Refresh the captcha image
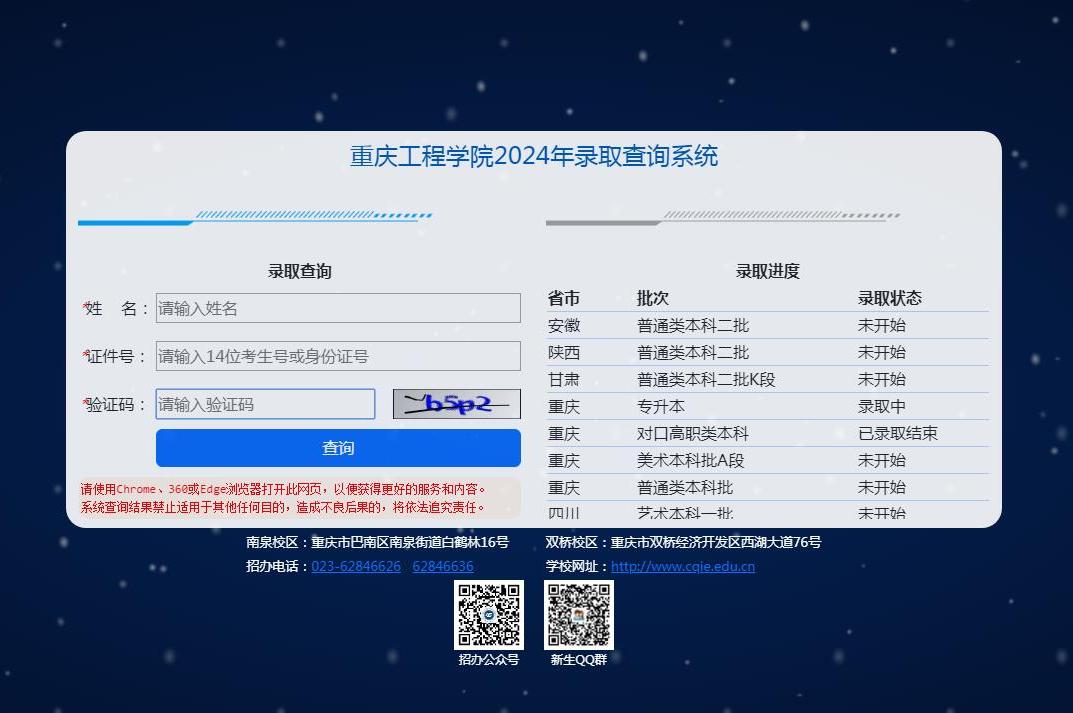This screenshot has width=1073, height=713. pyautogui.click(x=456, y=404)
